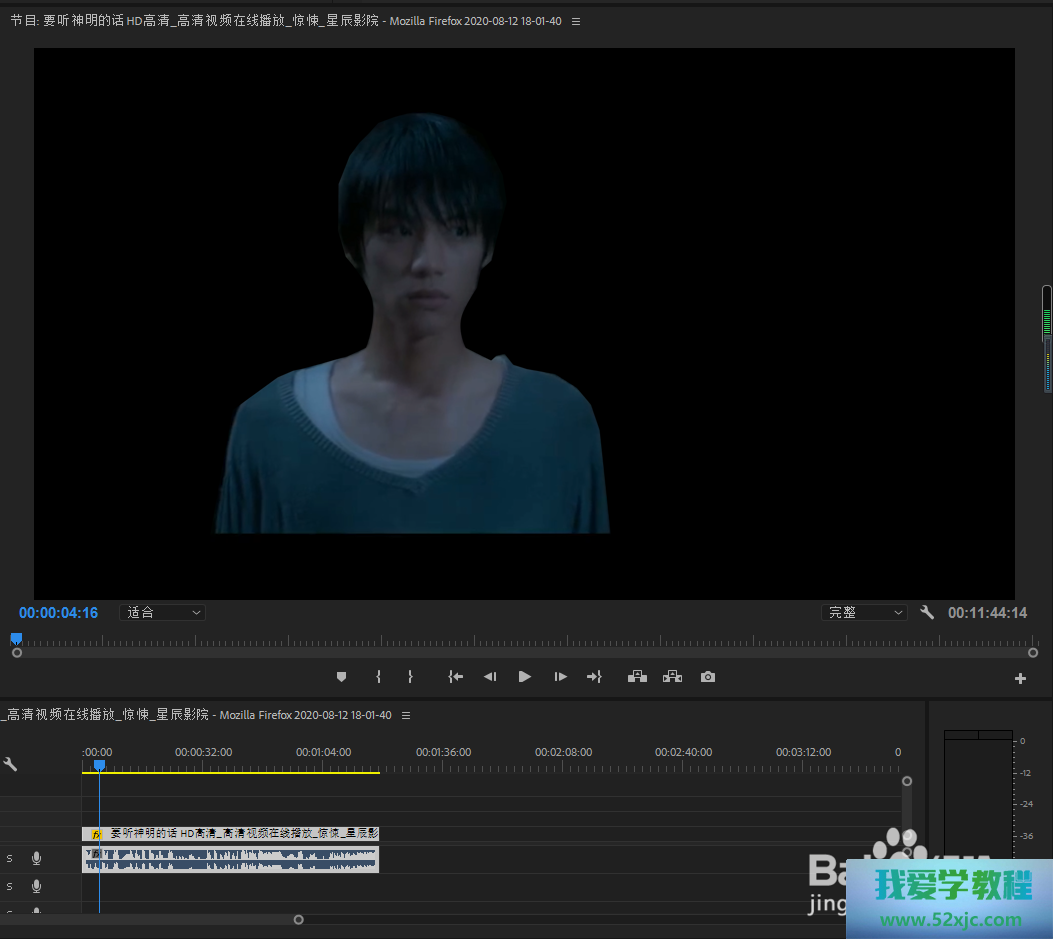Step back one frame

(490, 677)
